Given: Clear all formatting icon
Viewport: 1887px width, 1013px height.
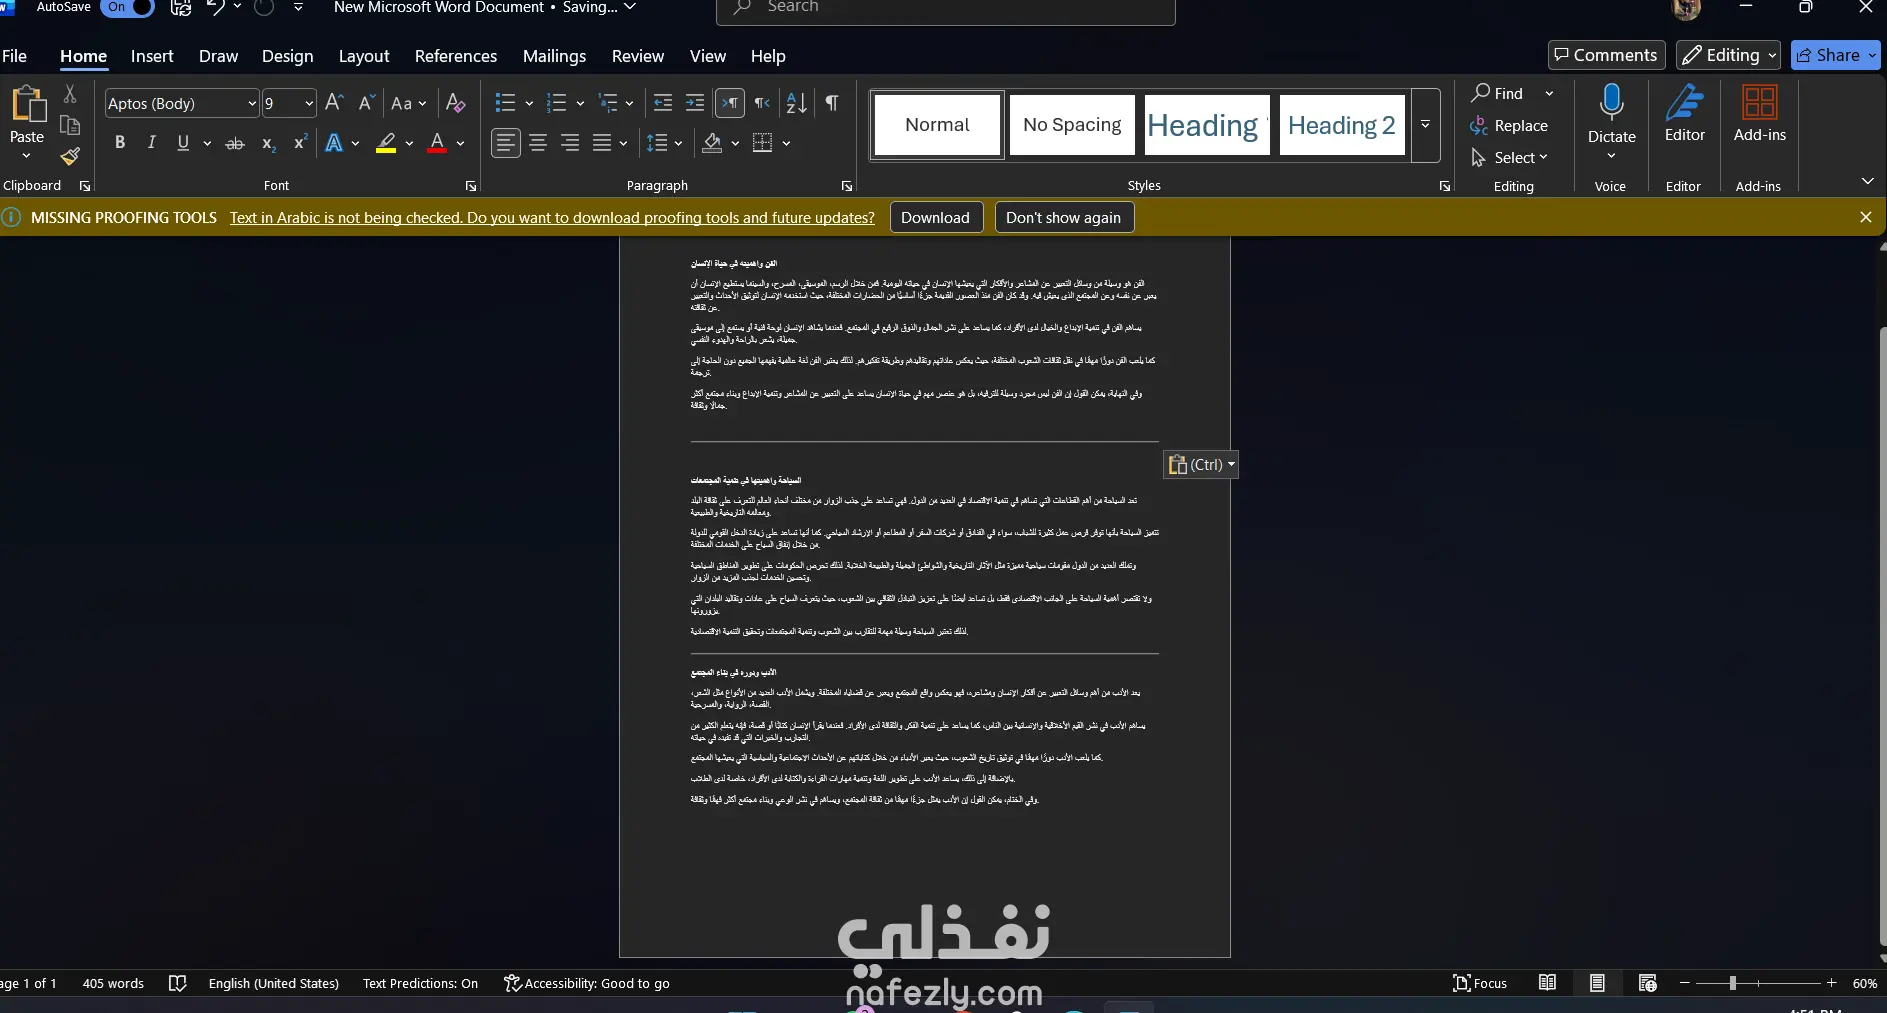Looking at the screenshot, I should [455, 103].
